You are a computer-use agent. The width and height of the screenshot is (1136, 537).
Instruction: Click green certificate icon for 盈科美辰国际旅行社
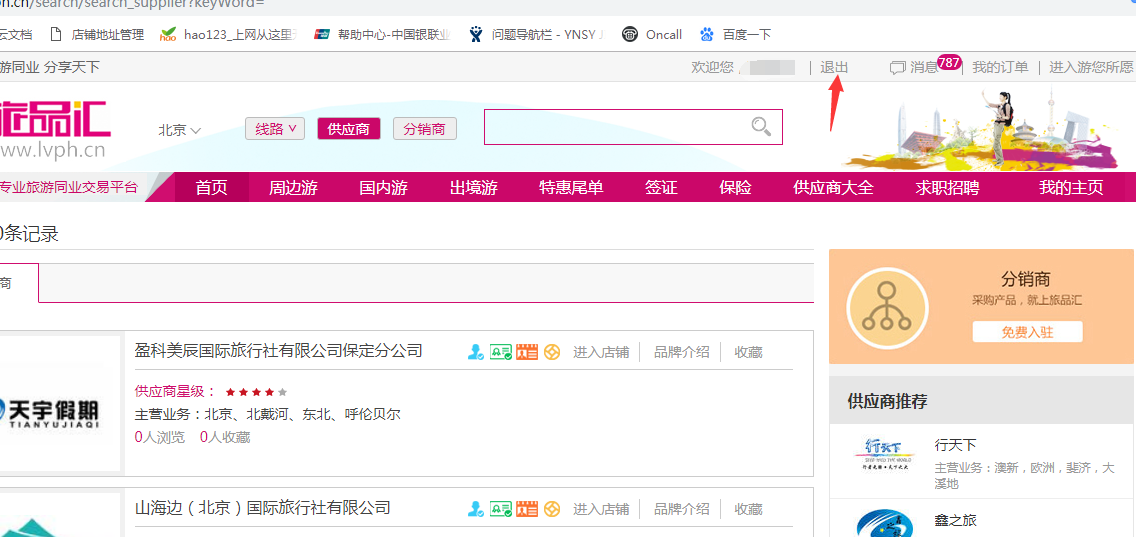pos(501,352)
